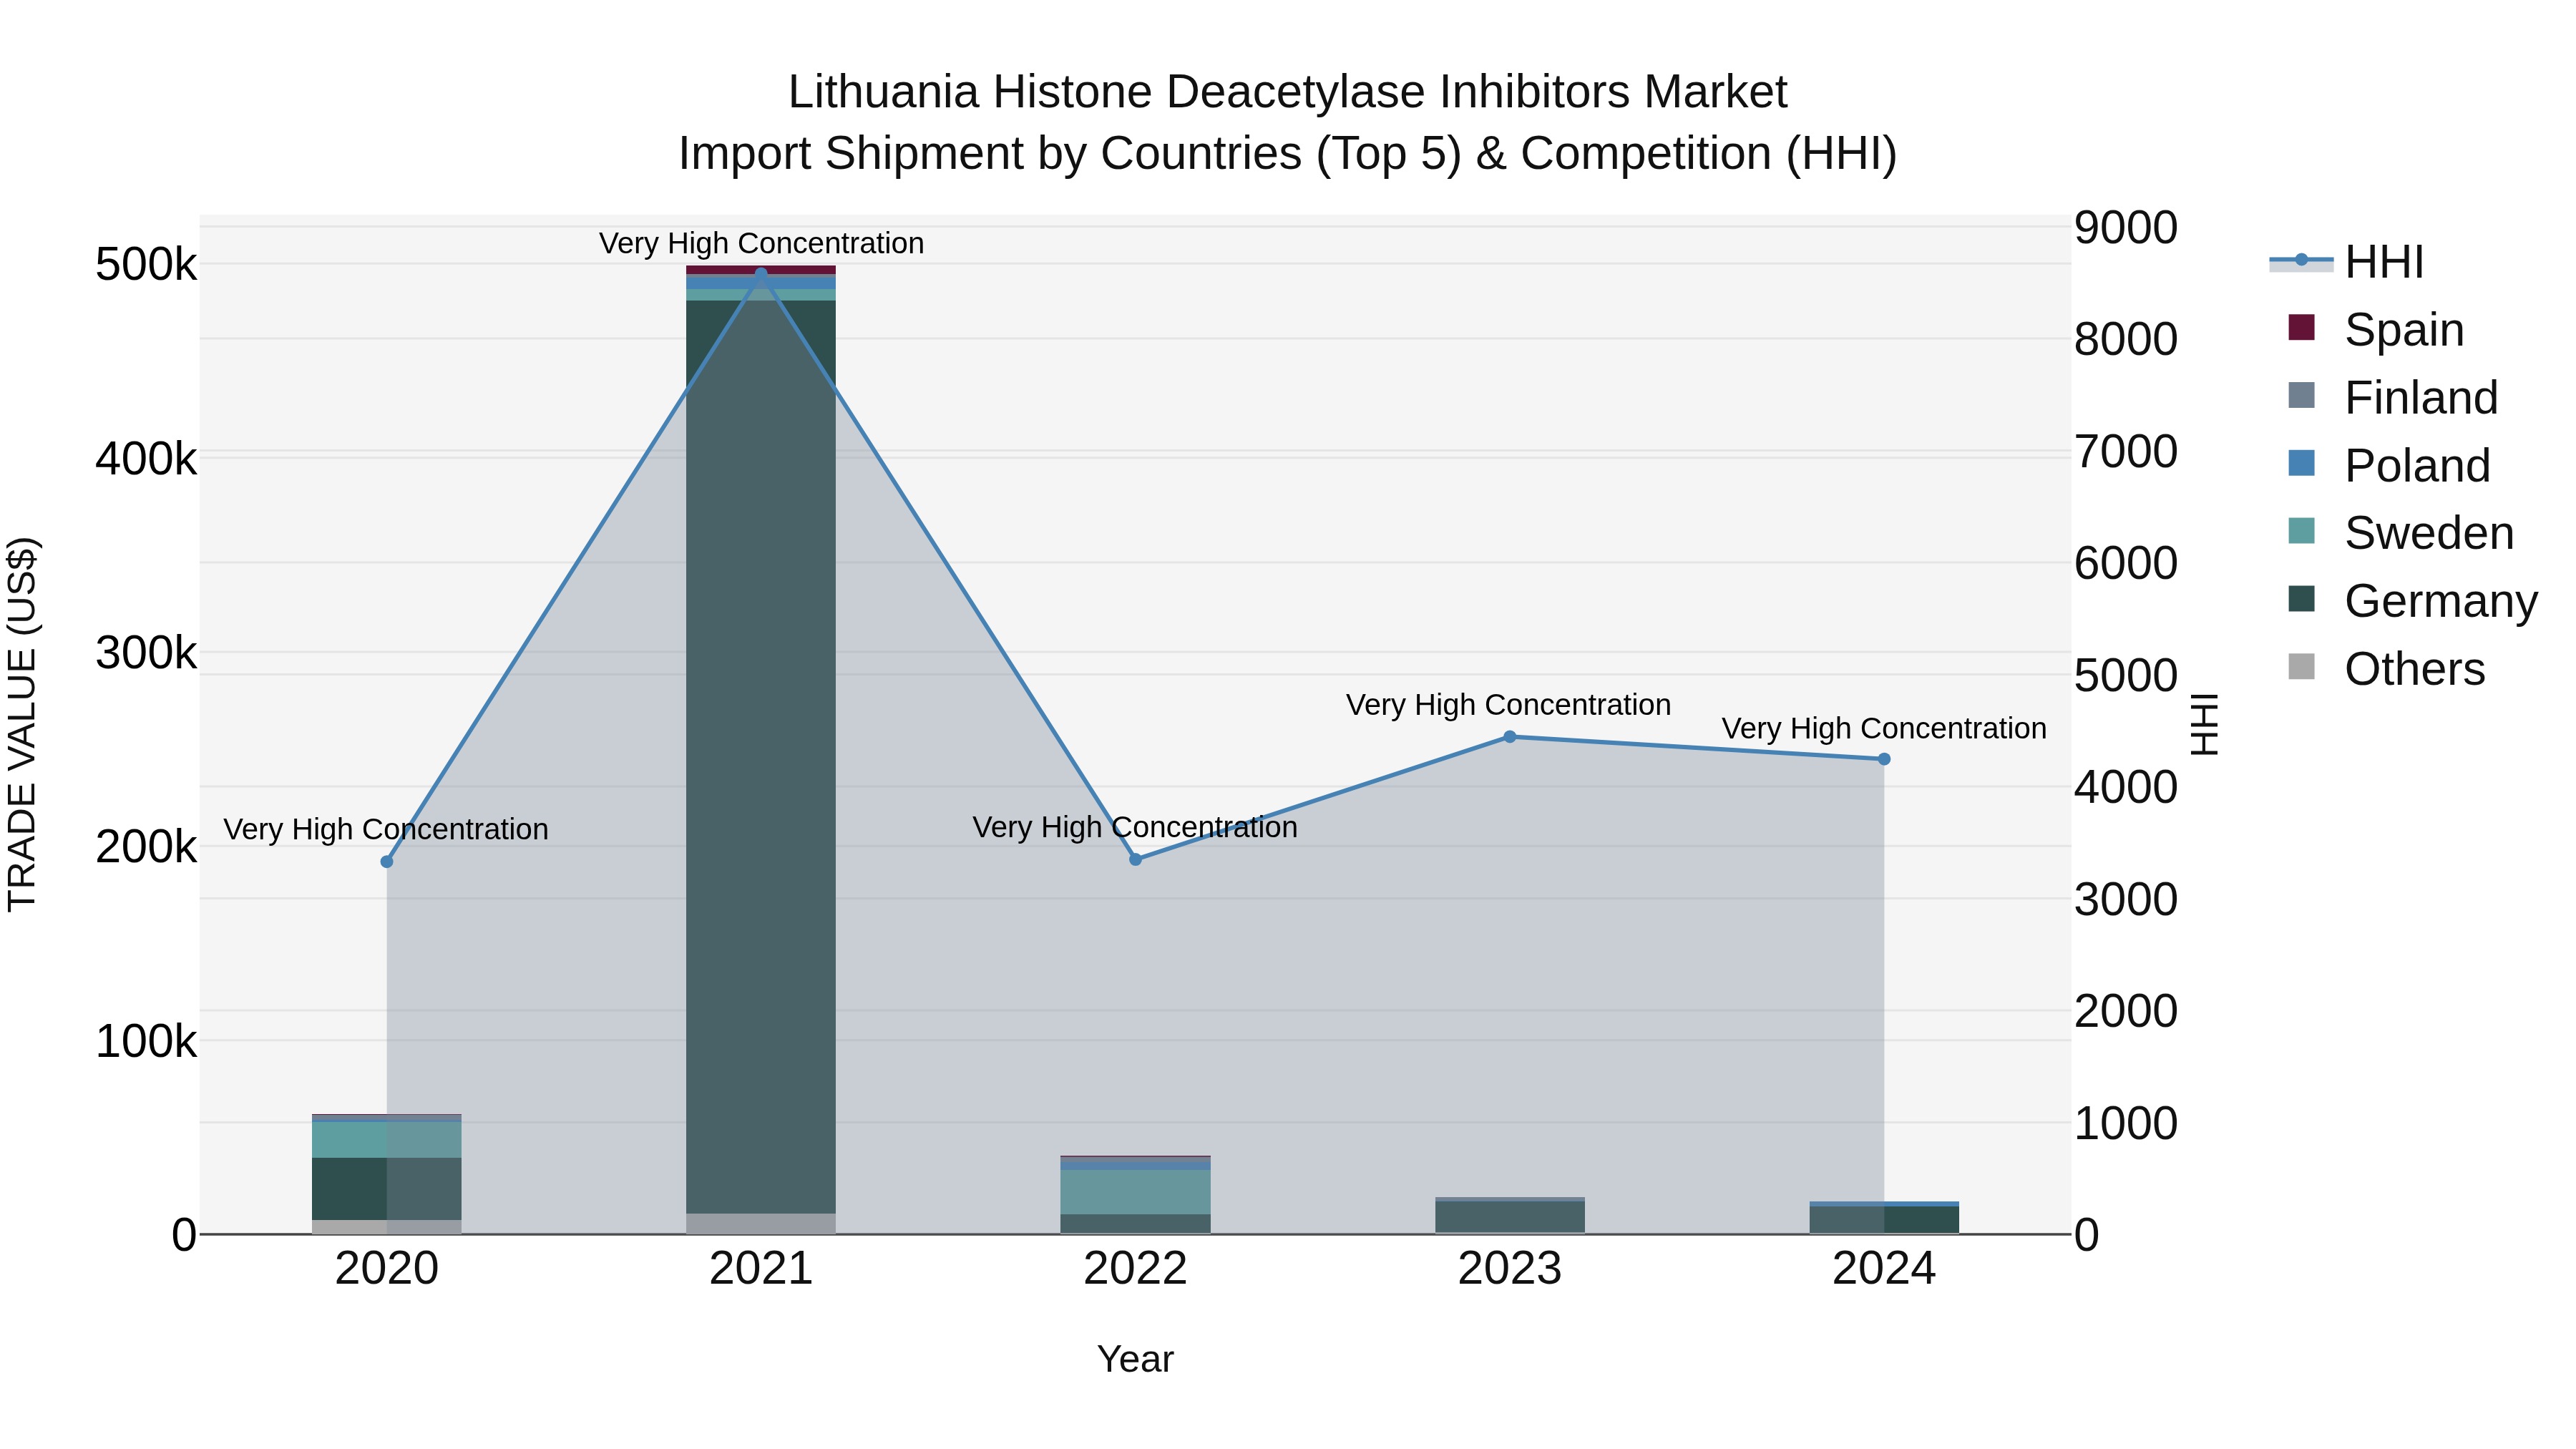2576x1449 pixels.
Task: Click the 2023 x-axis tick label
Action: point(1510,1269)
